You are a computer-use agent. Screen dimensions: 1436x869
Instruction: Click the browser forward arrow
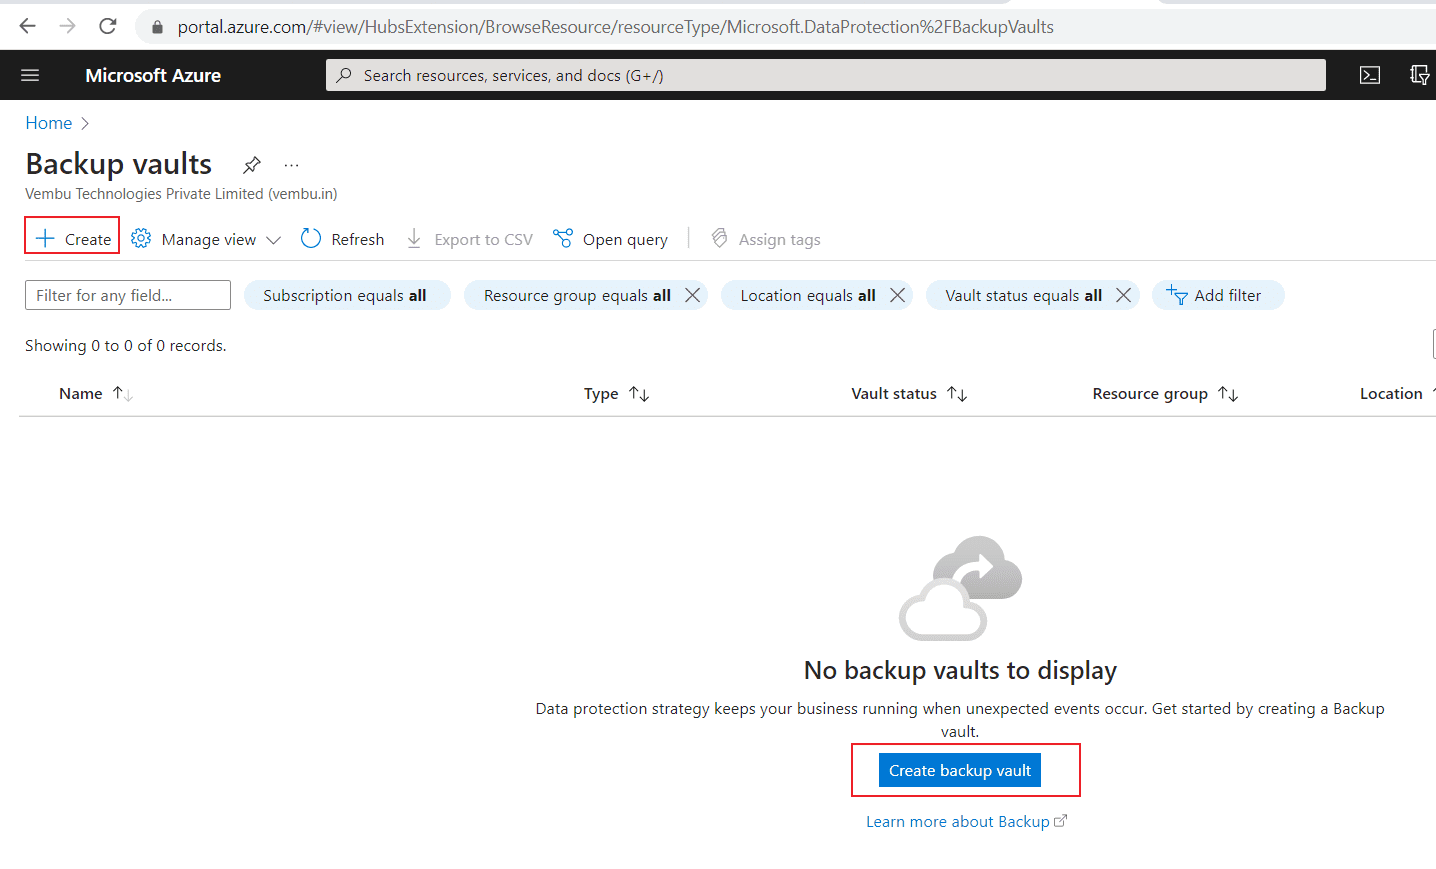[x=67, y=26]
